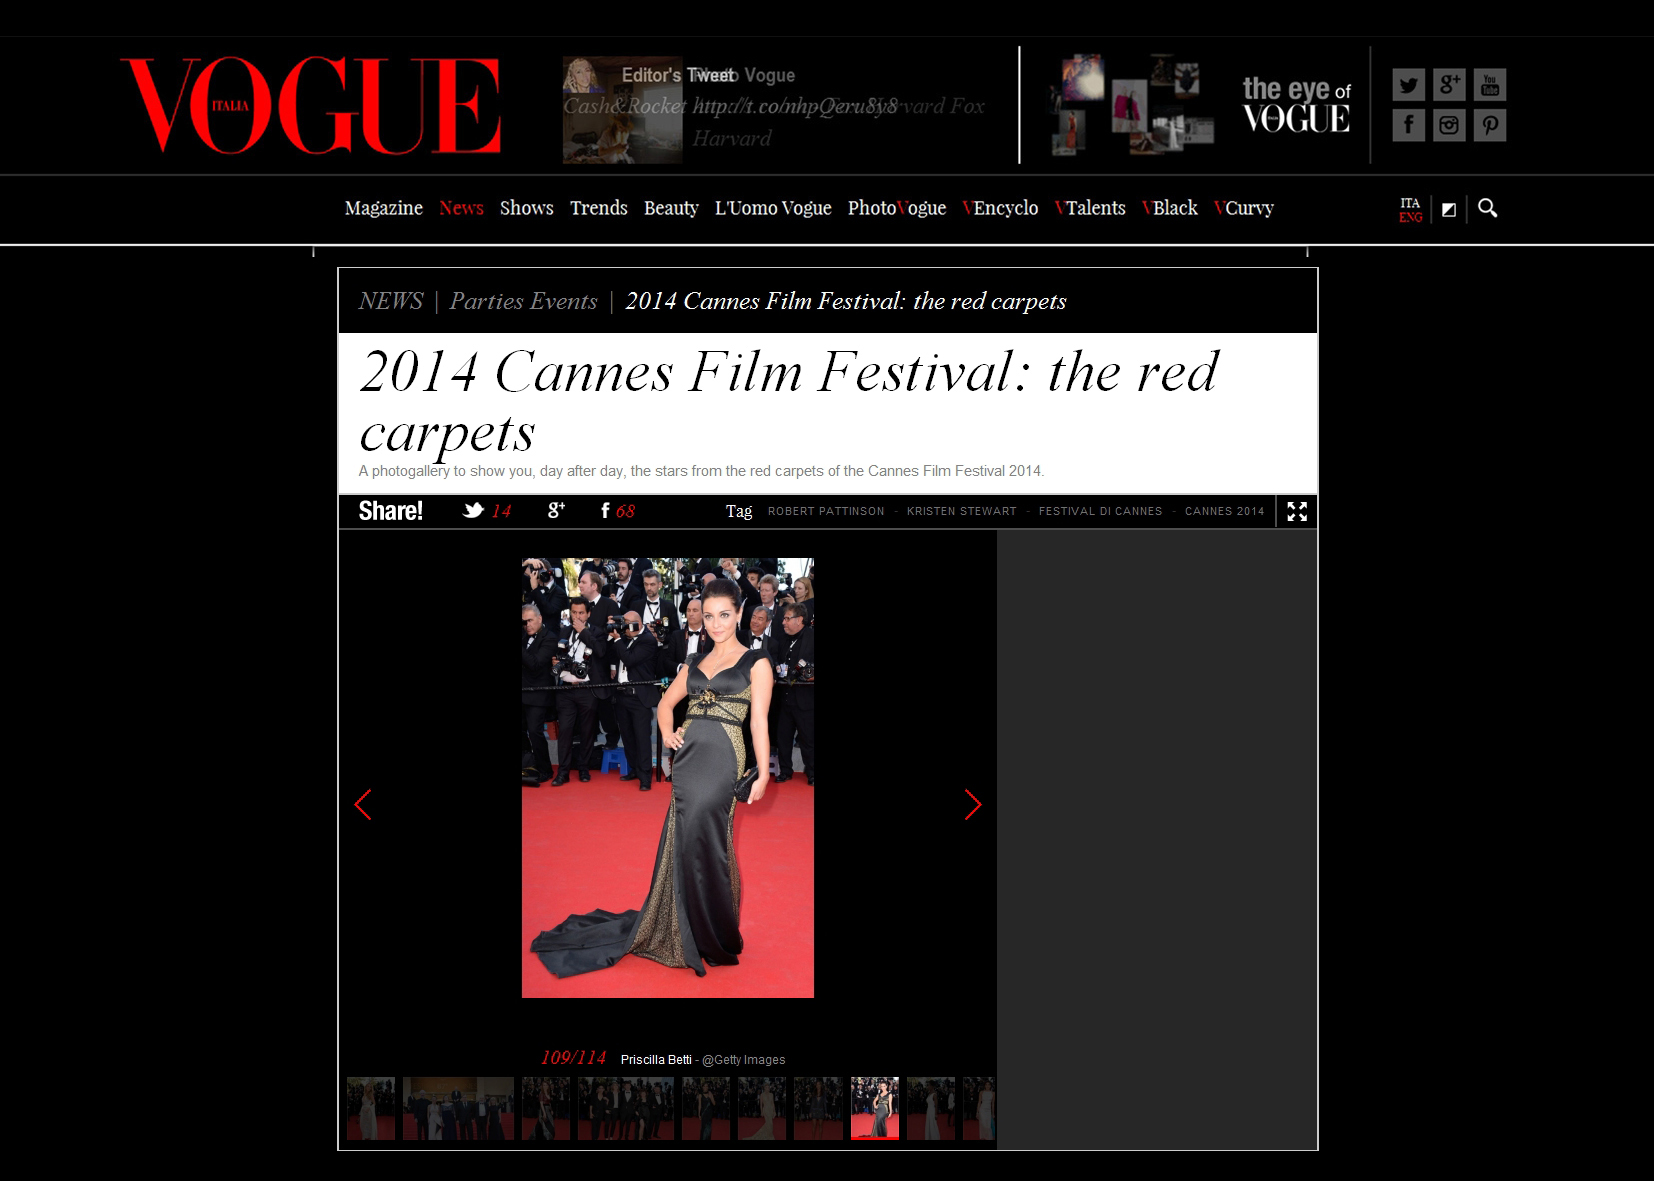
Task: Open Vogue's Instagram page icon
Action: pyautogui.click(x=1449, y=125)
